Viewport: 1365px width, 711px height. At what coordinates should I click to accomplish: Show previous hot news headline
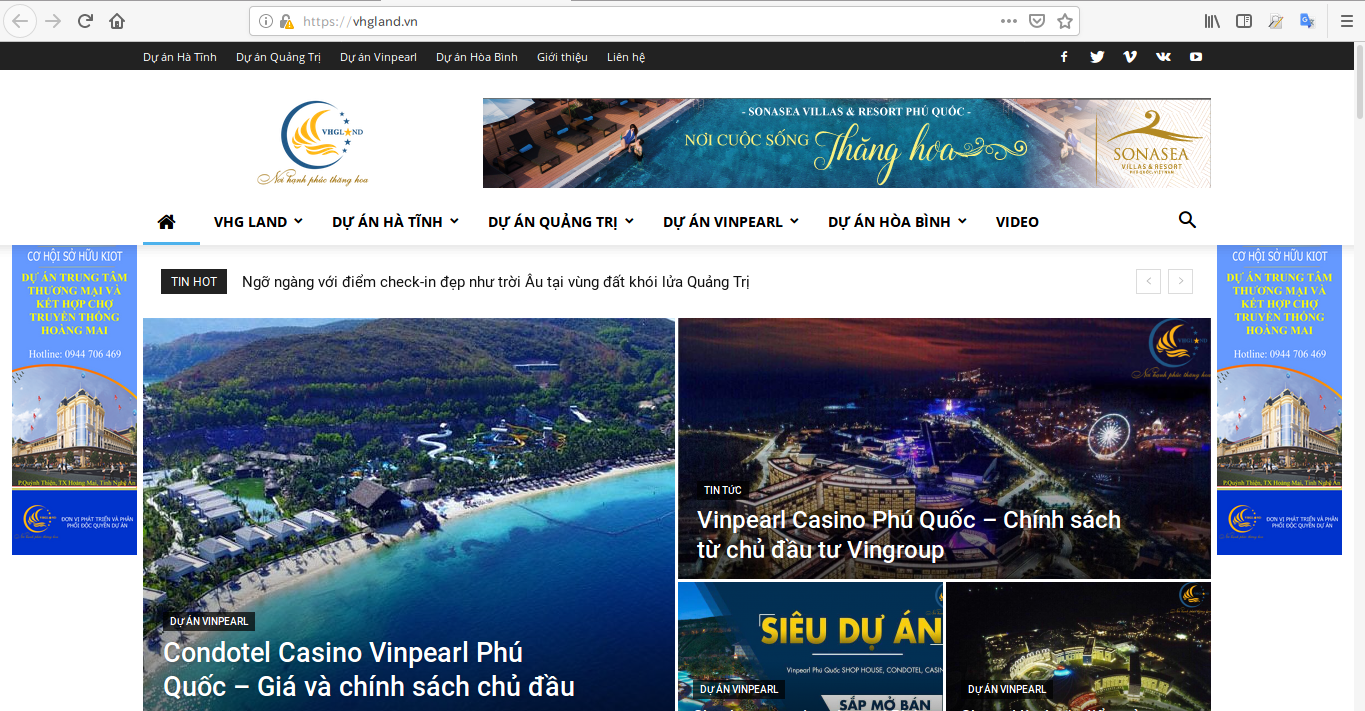point(1148,282)
